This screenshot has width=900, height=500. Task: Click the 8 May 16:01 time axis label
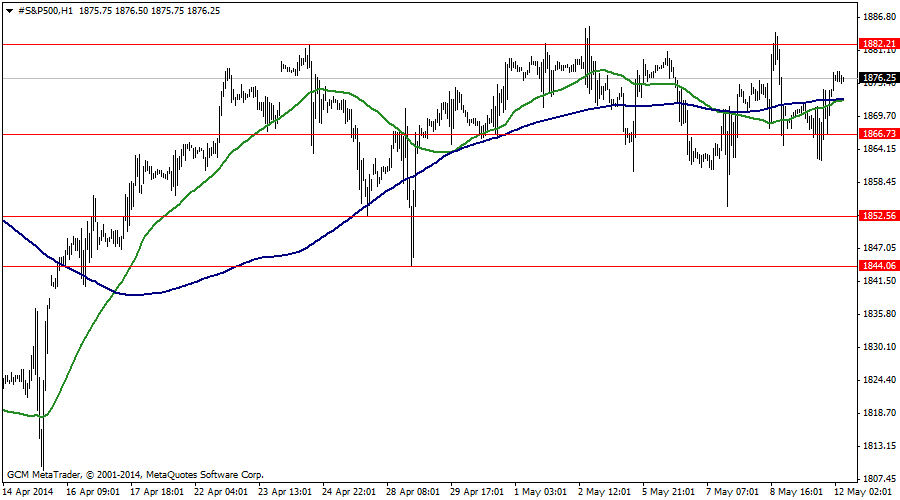(797, 492)
